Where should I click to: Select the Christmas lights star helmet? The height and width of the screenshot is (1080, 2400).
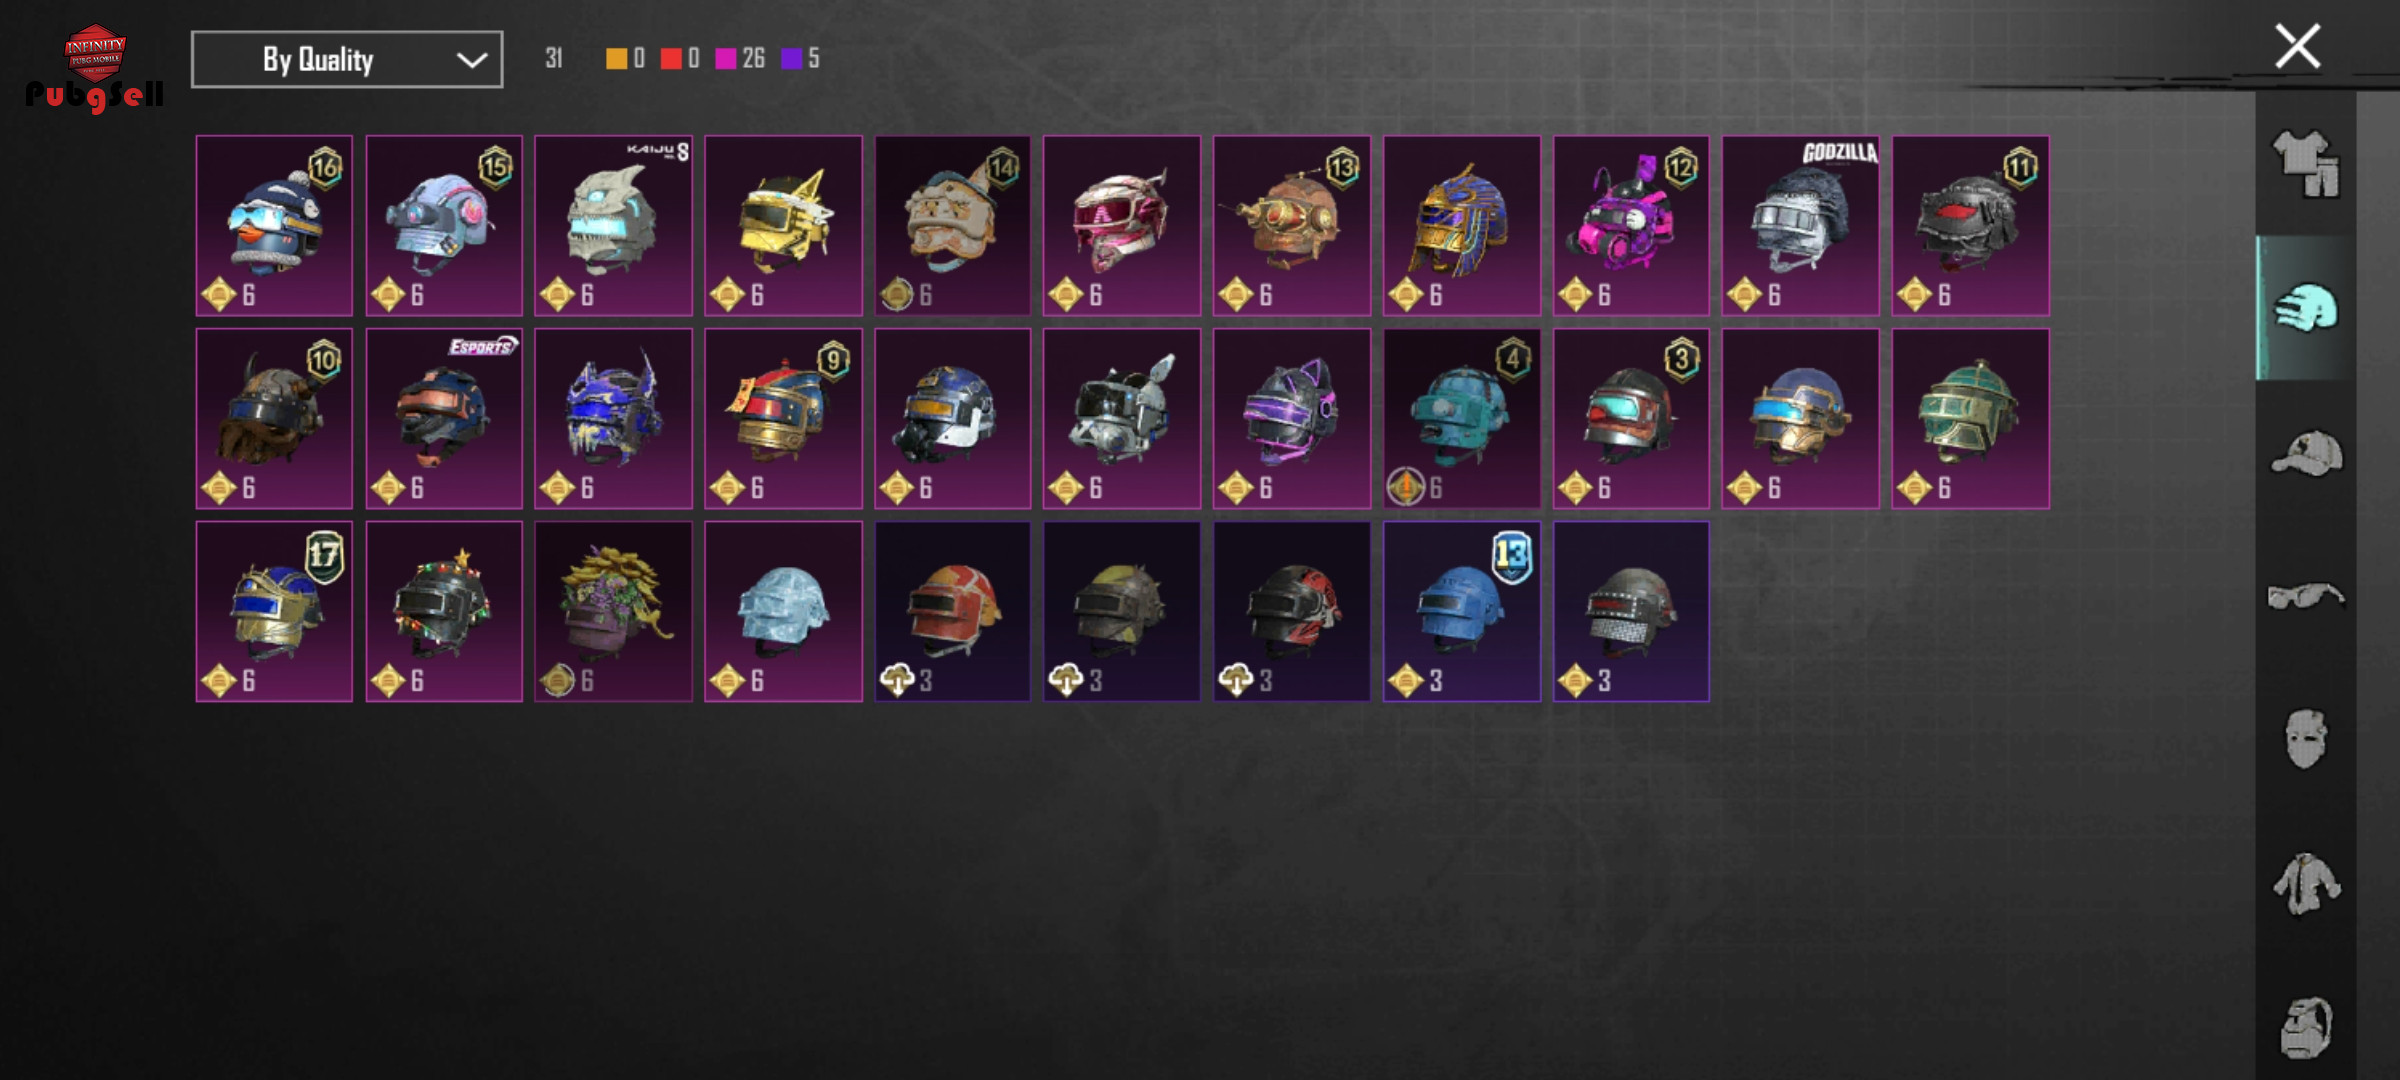pyautogui.click(x=444, y=612)
